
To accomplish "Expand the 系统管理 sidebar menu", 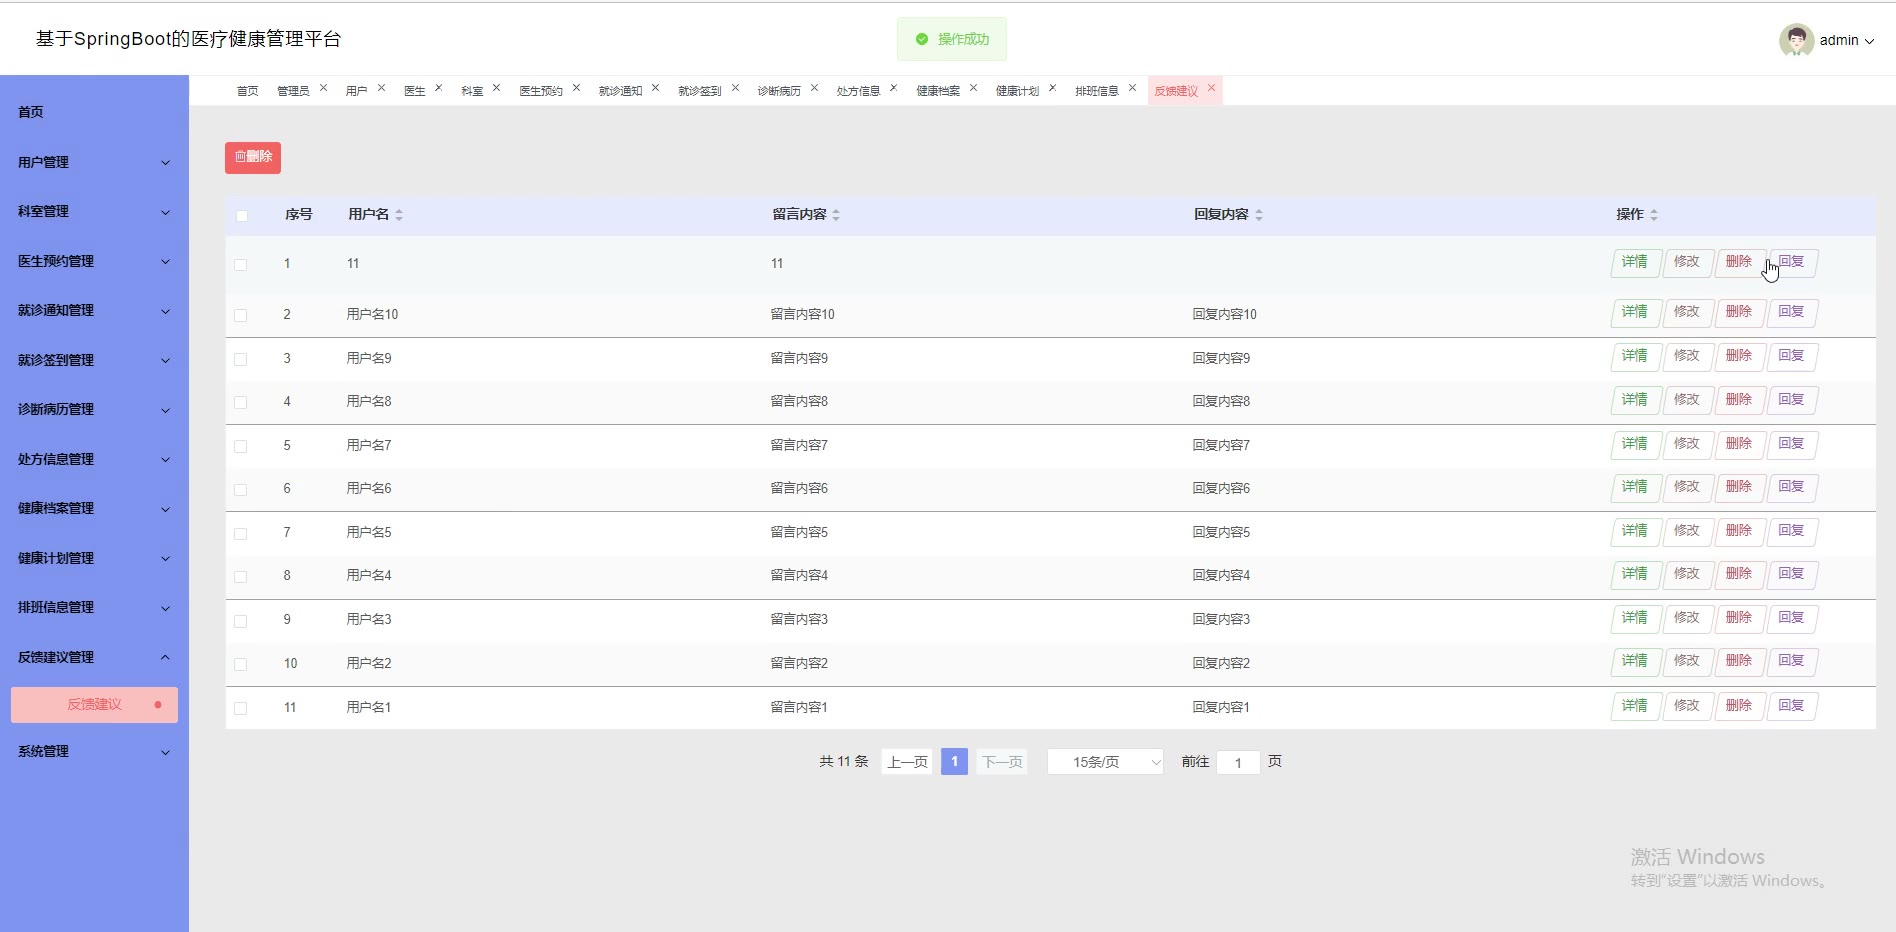I will 94,752.
